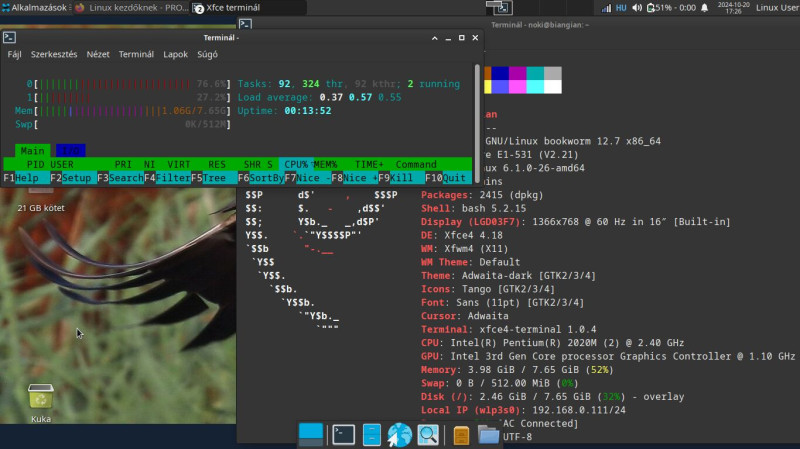Open the Kuka trash desktop icon
The height and width of the screenshot is (449, 800).
tap(41, 403)
